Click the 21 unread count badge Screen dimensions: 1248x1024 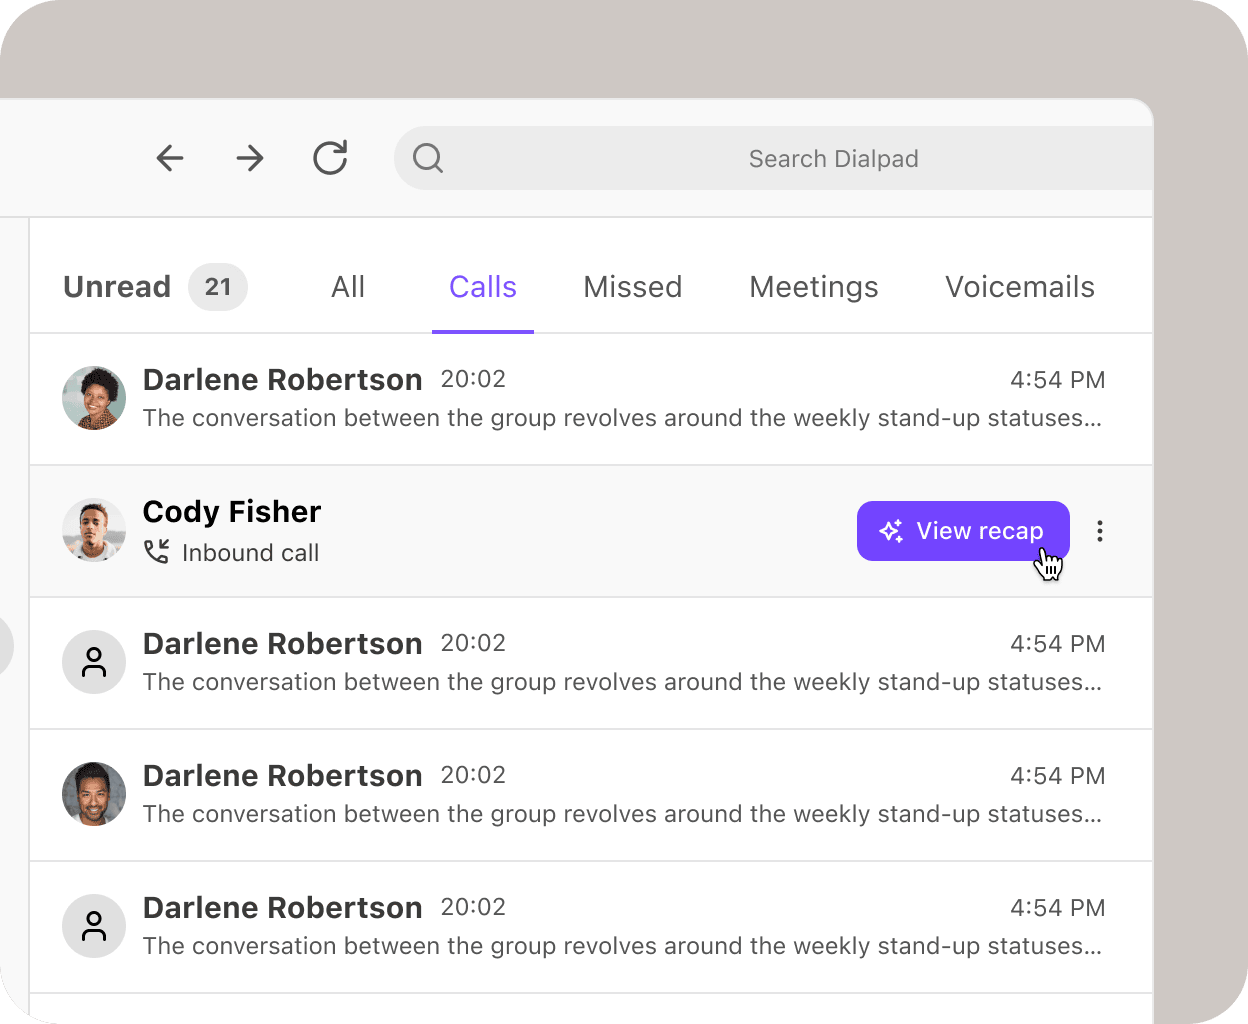tap(217, 287)
